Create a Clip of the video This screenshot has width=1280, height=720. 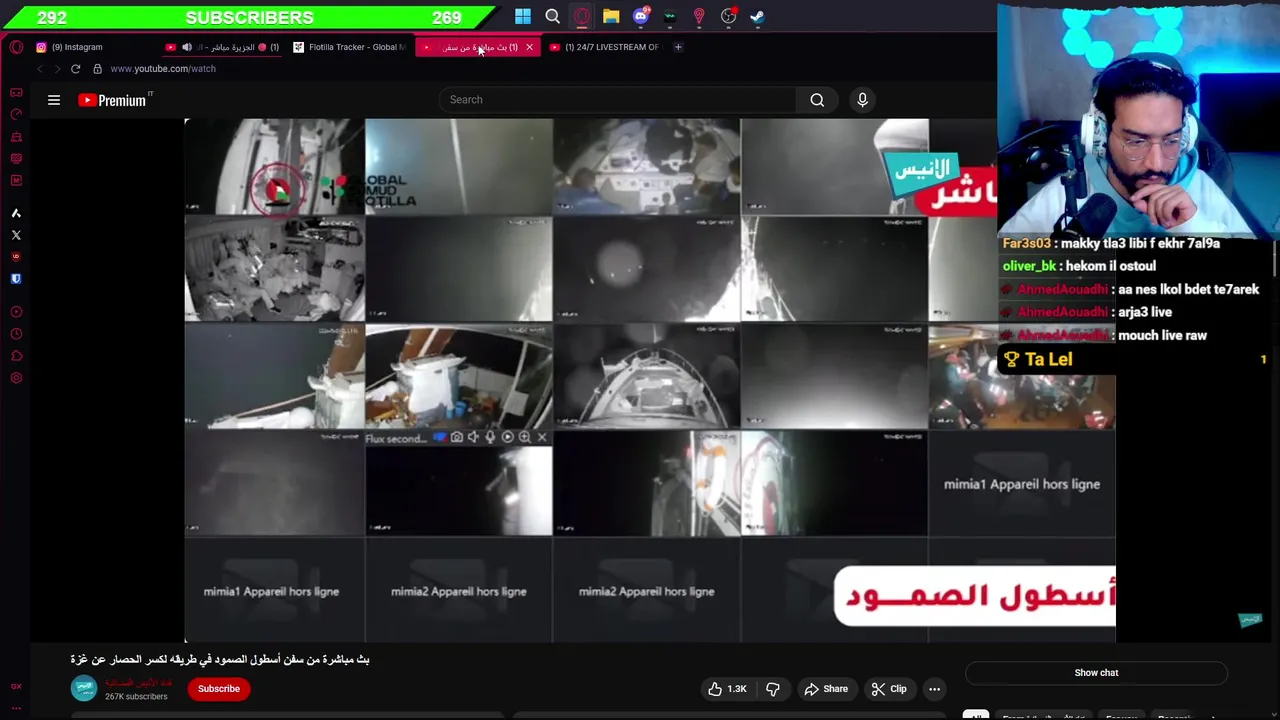pyautogui.click(x=888, y=688)
